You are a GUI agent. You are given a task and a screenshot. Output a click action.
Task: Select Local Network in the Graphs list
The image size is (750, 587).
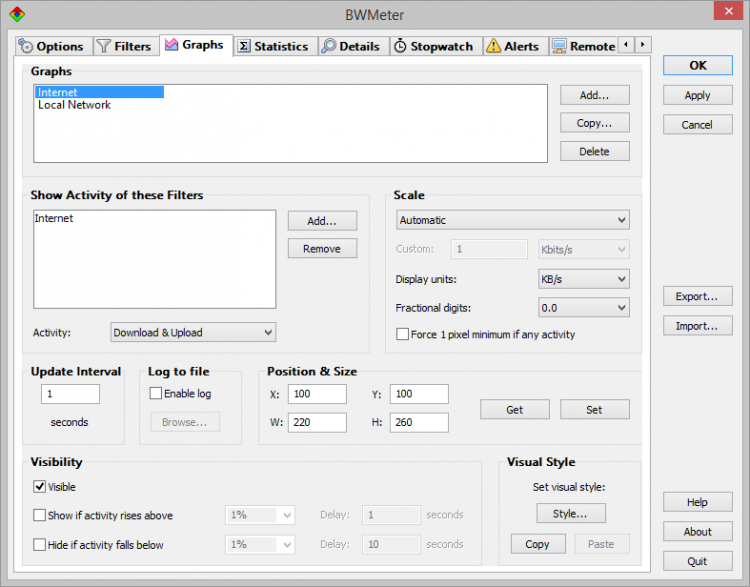[74, 105]
